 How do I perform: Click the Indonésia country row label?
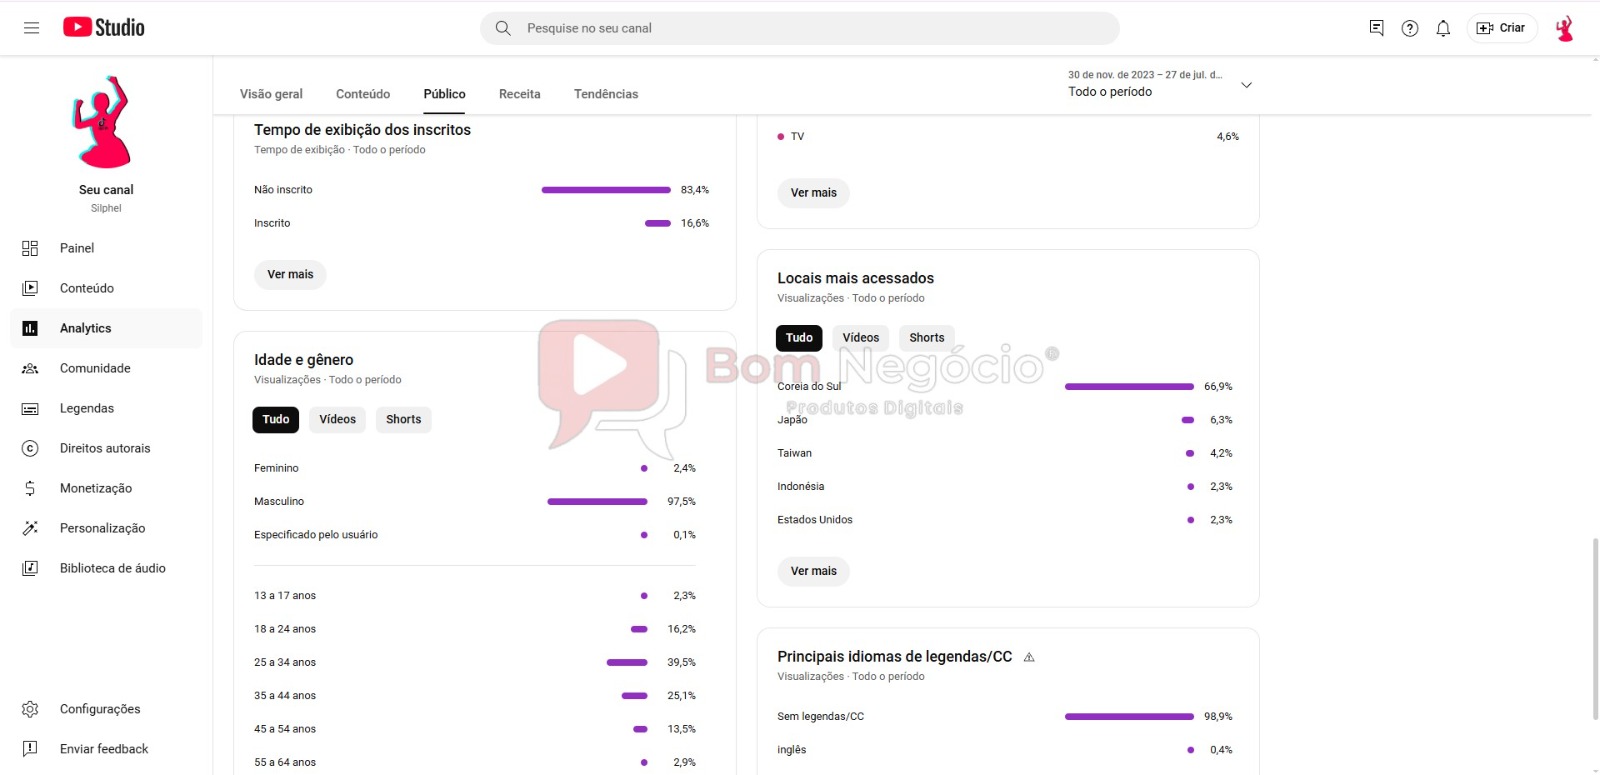tap(801, 487)
